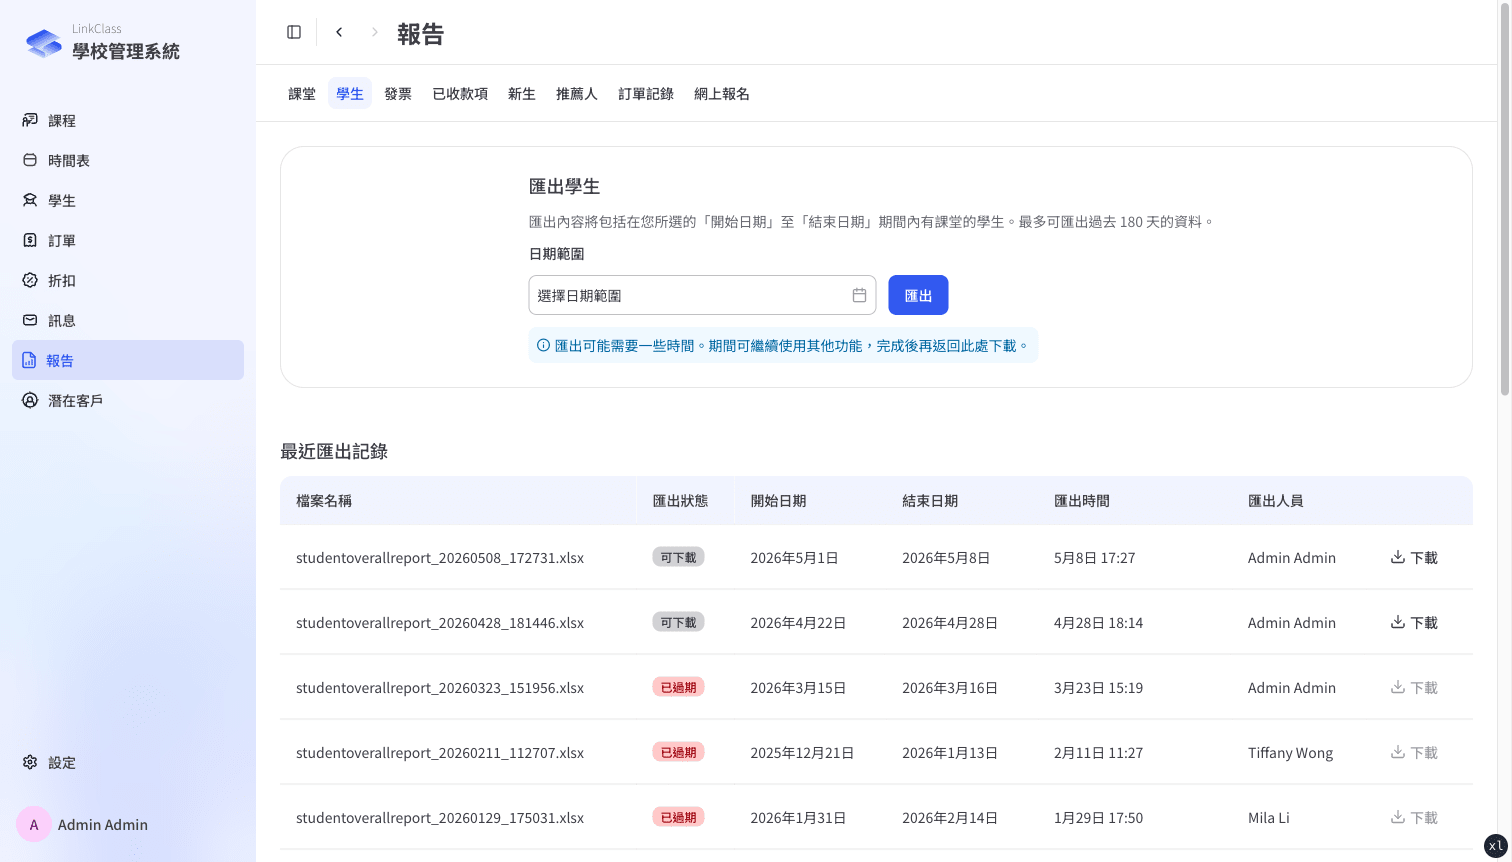Download the 20260508_172731 report
Viewport: 1512px width, 862px height.
1414,557
